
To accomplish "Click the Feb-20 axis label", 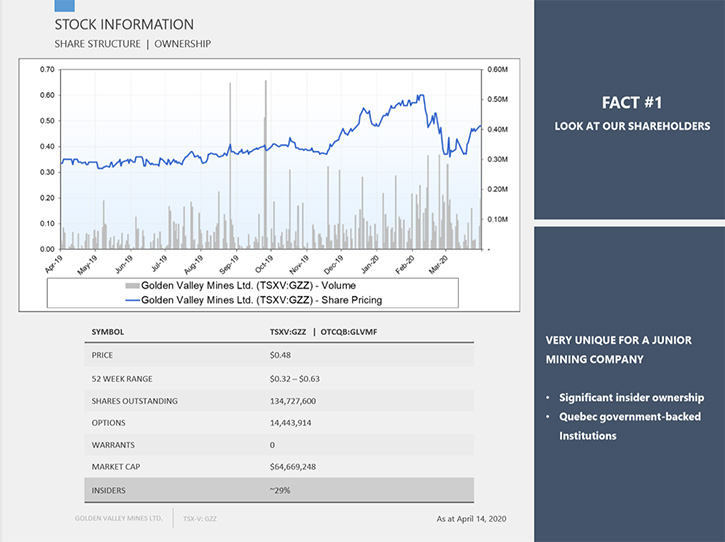I will pyautogui.click(x=405, y=265).
